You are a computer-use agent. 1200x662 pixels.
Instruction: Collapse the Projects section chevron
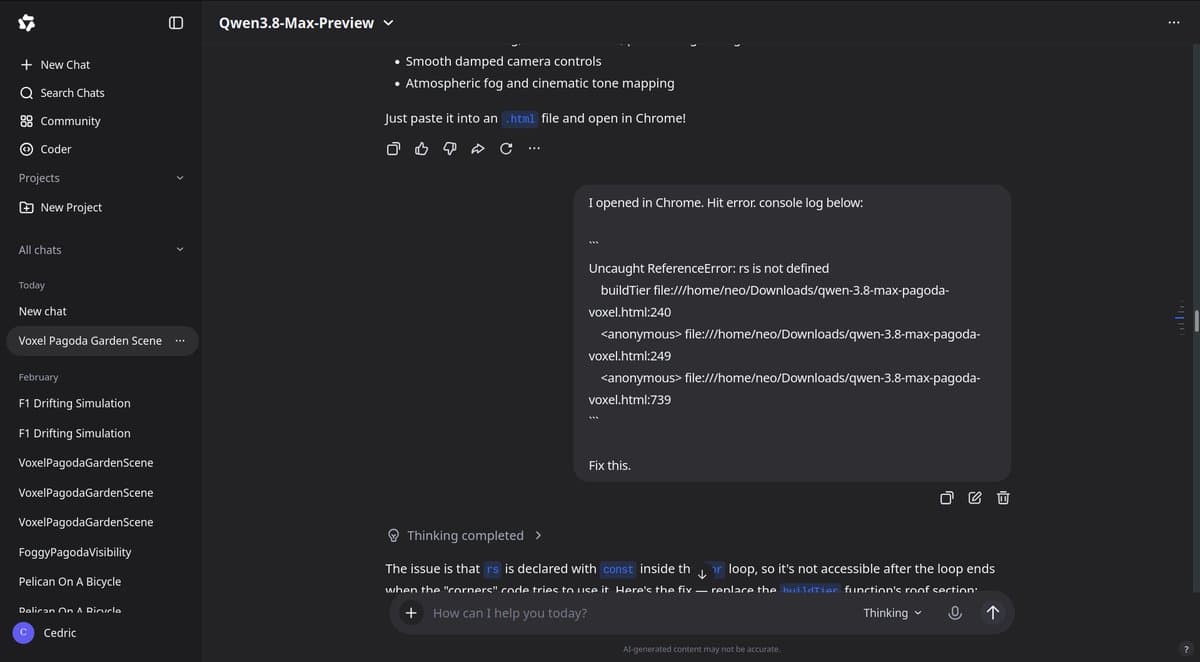[180, 178]
